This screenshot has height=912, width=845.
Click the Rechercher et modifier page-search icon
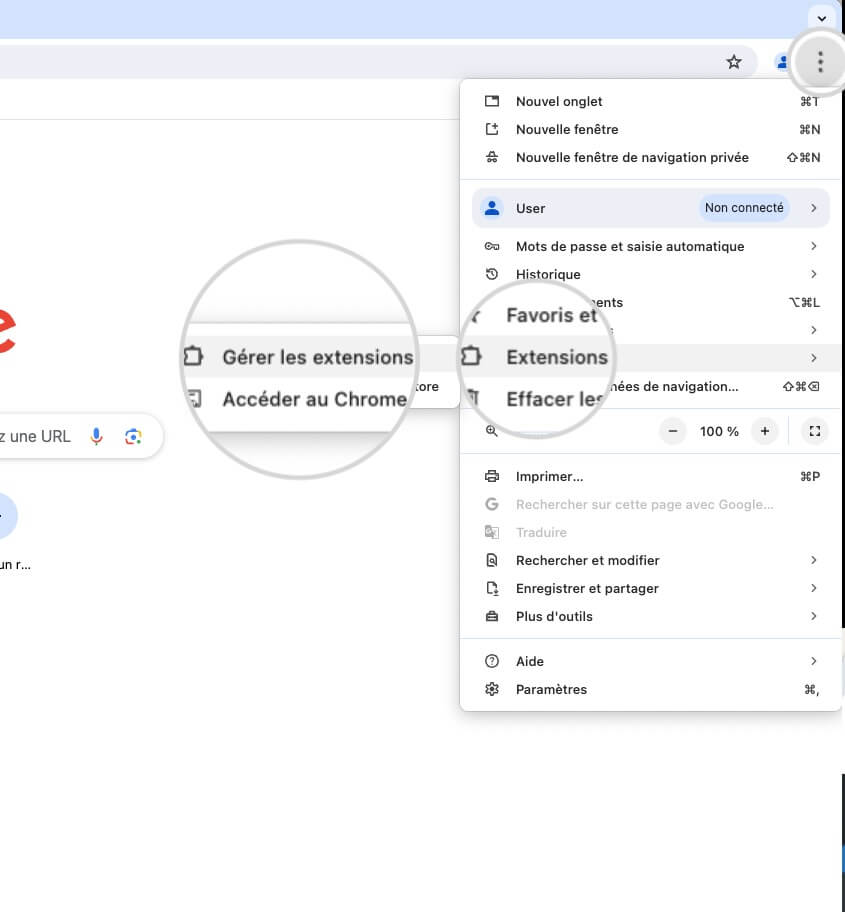click(x=492, y=560)
